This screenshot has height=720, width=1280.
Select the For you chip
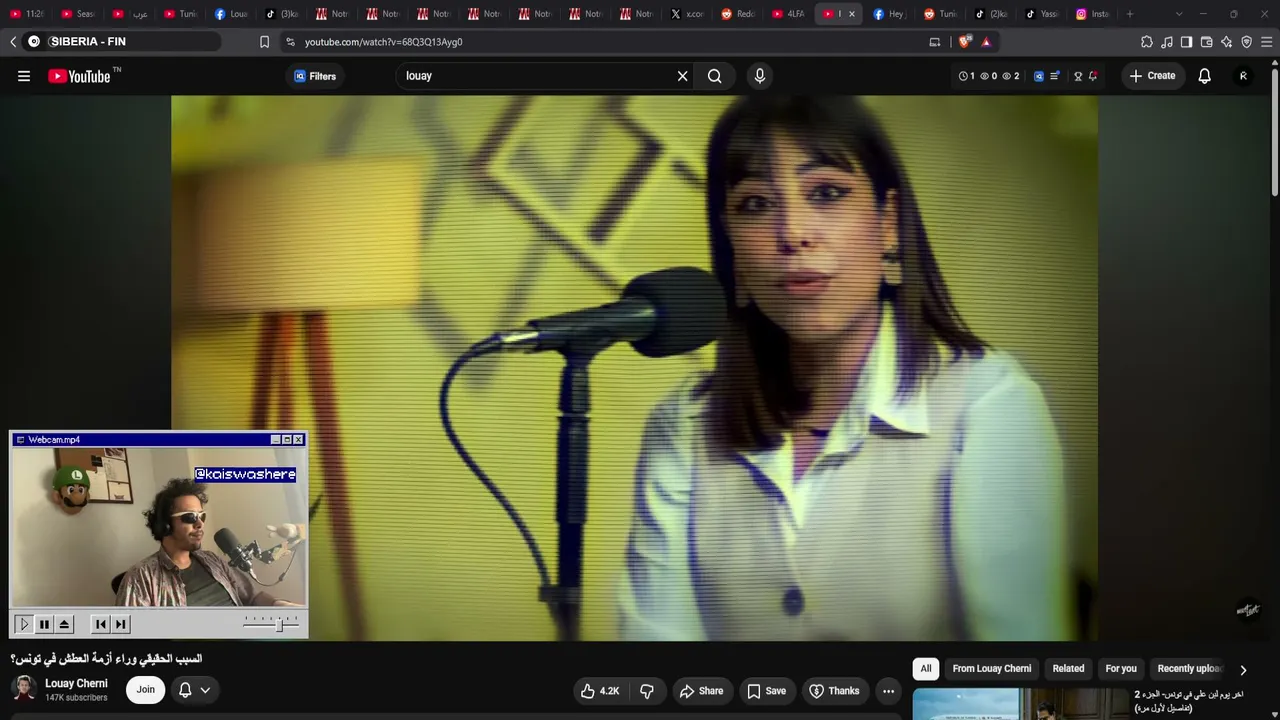tap(1121, 669)
